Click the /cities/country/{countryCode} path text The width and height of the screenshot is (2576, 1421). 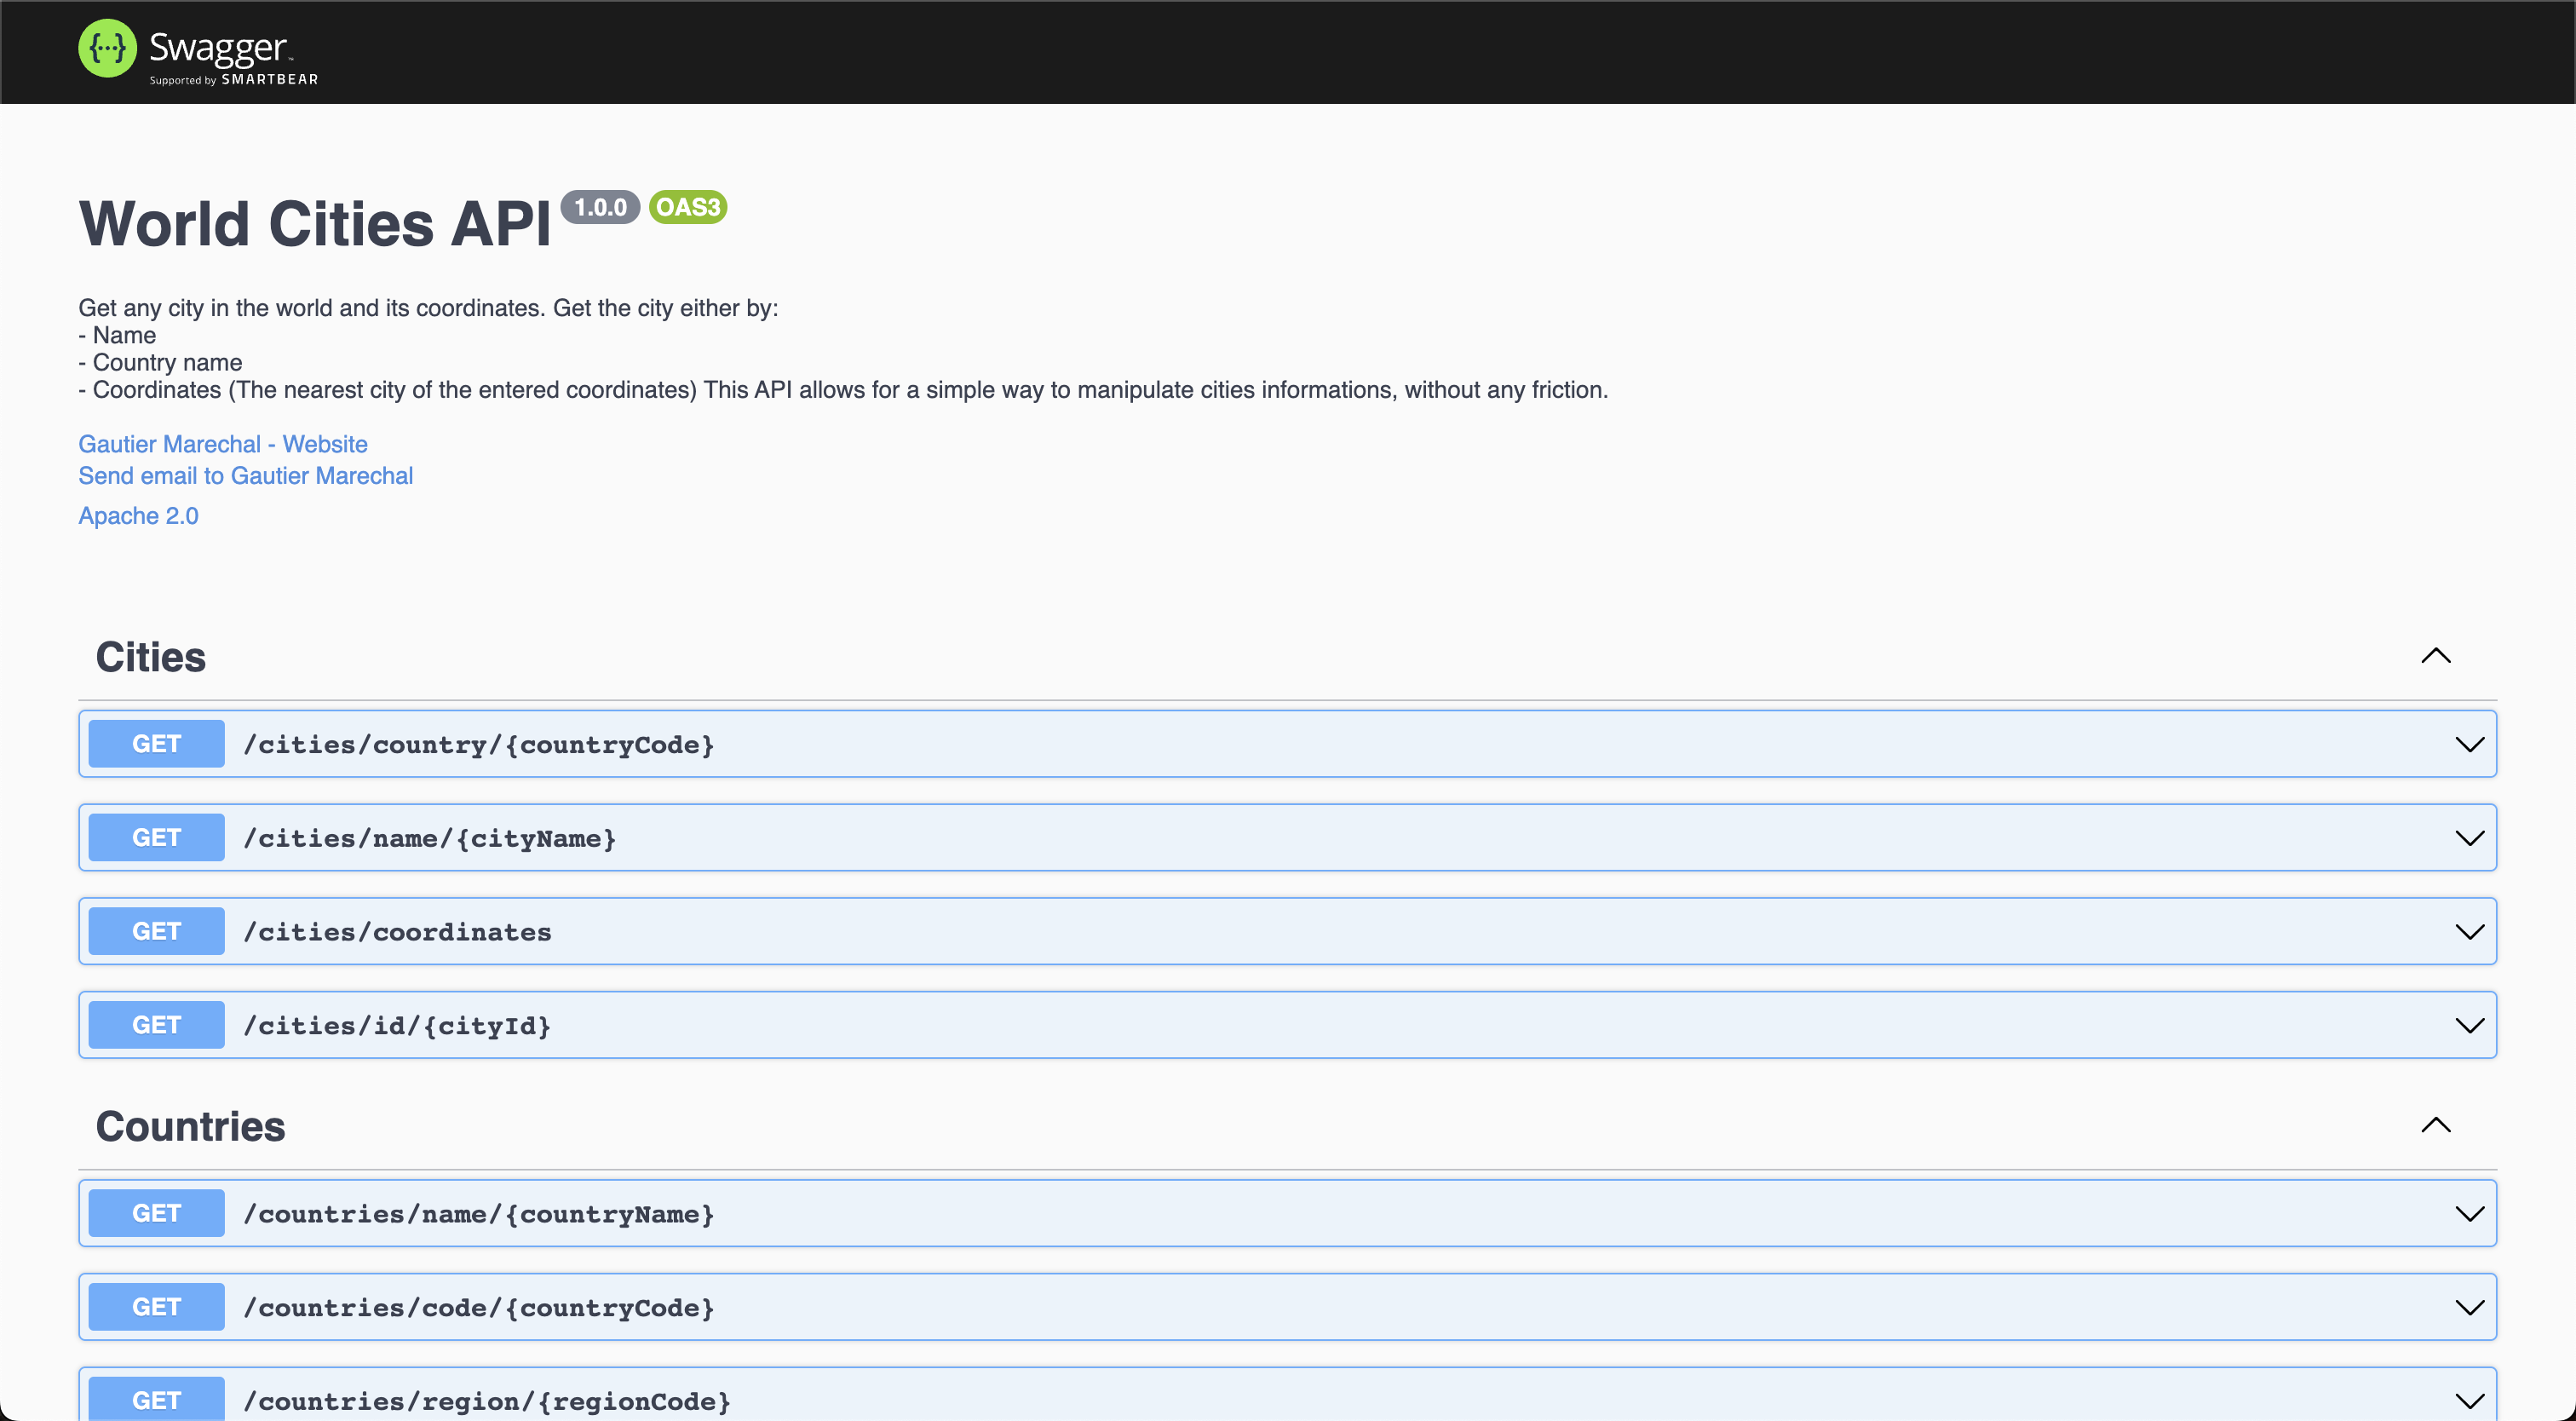point(479,745)
